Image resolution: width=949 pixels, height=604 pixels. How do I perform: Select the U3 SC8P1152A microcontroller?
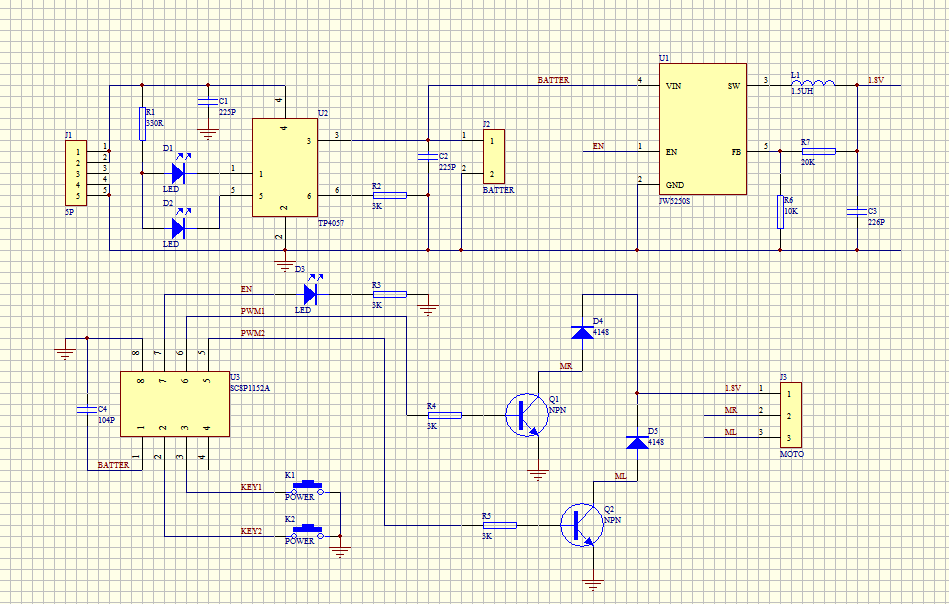(173, 404)
